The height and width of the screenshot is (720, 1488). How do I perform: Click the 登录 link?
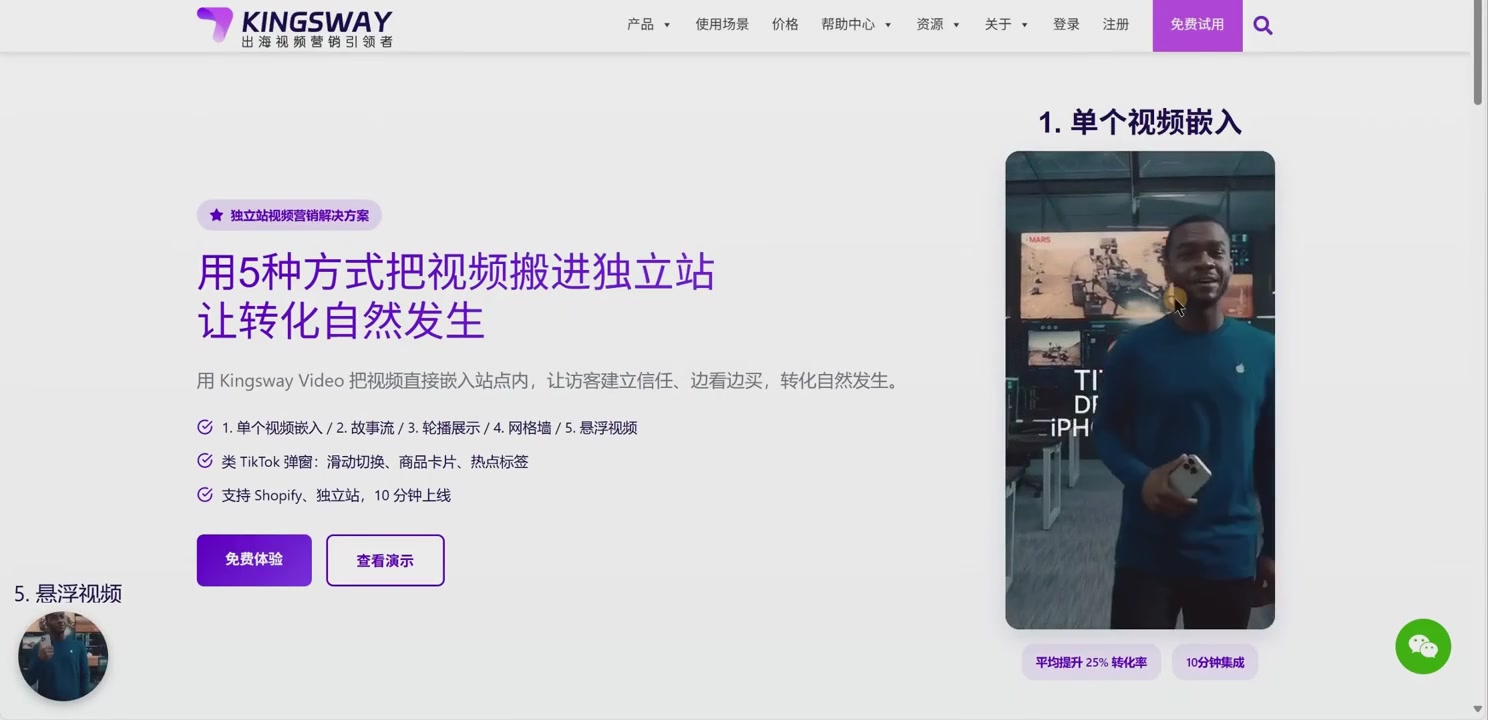[1066, 25]
